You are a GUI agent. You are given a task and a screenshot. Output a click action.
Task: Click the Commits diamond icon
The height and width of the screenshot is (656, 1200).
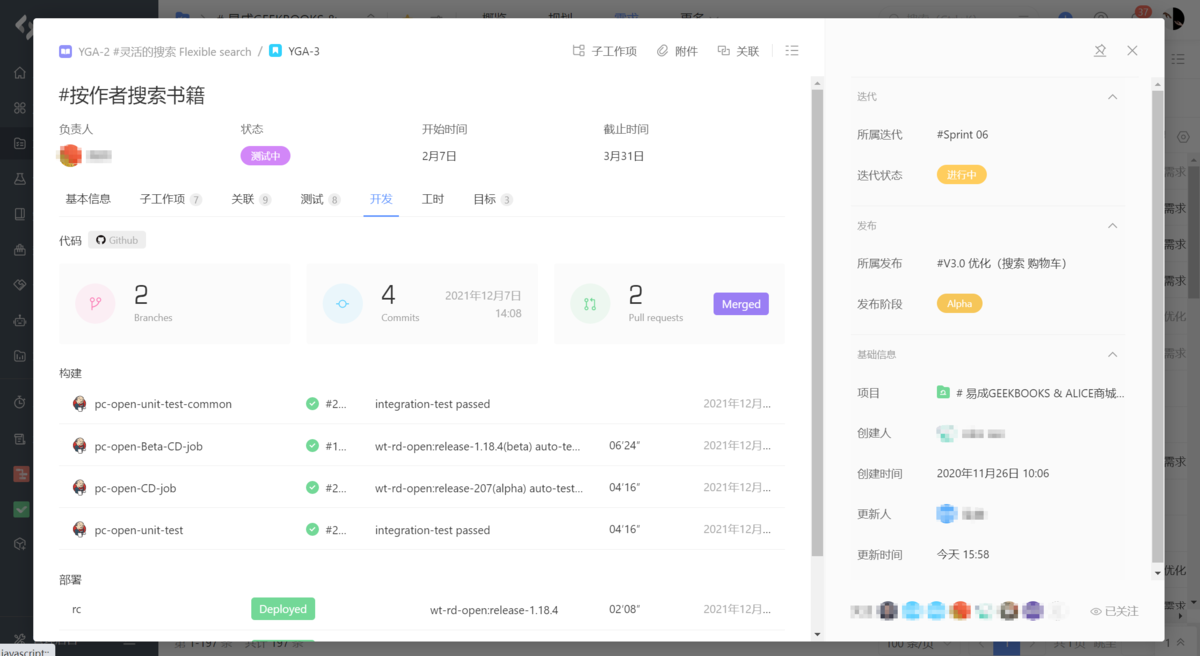343,303
